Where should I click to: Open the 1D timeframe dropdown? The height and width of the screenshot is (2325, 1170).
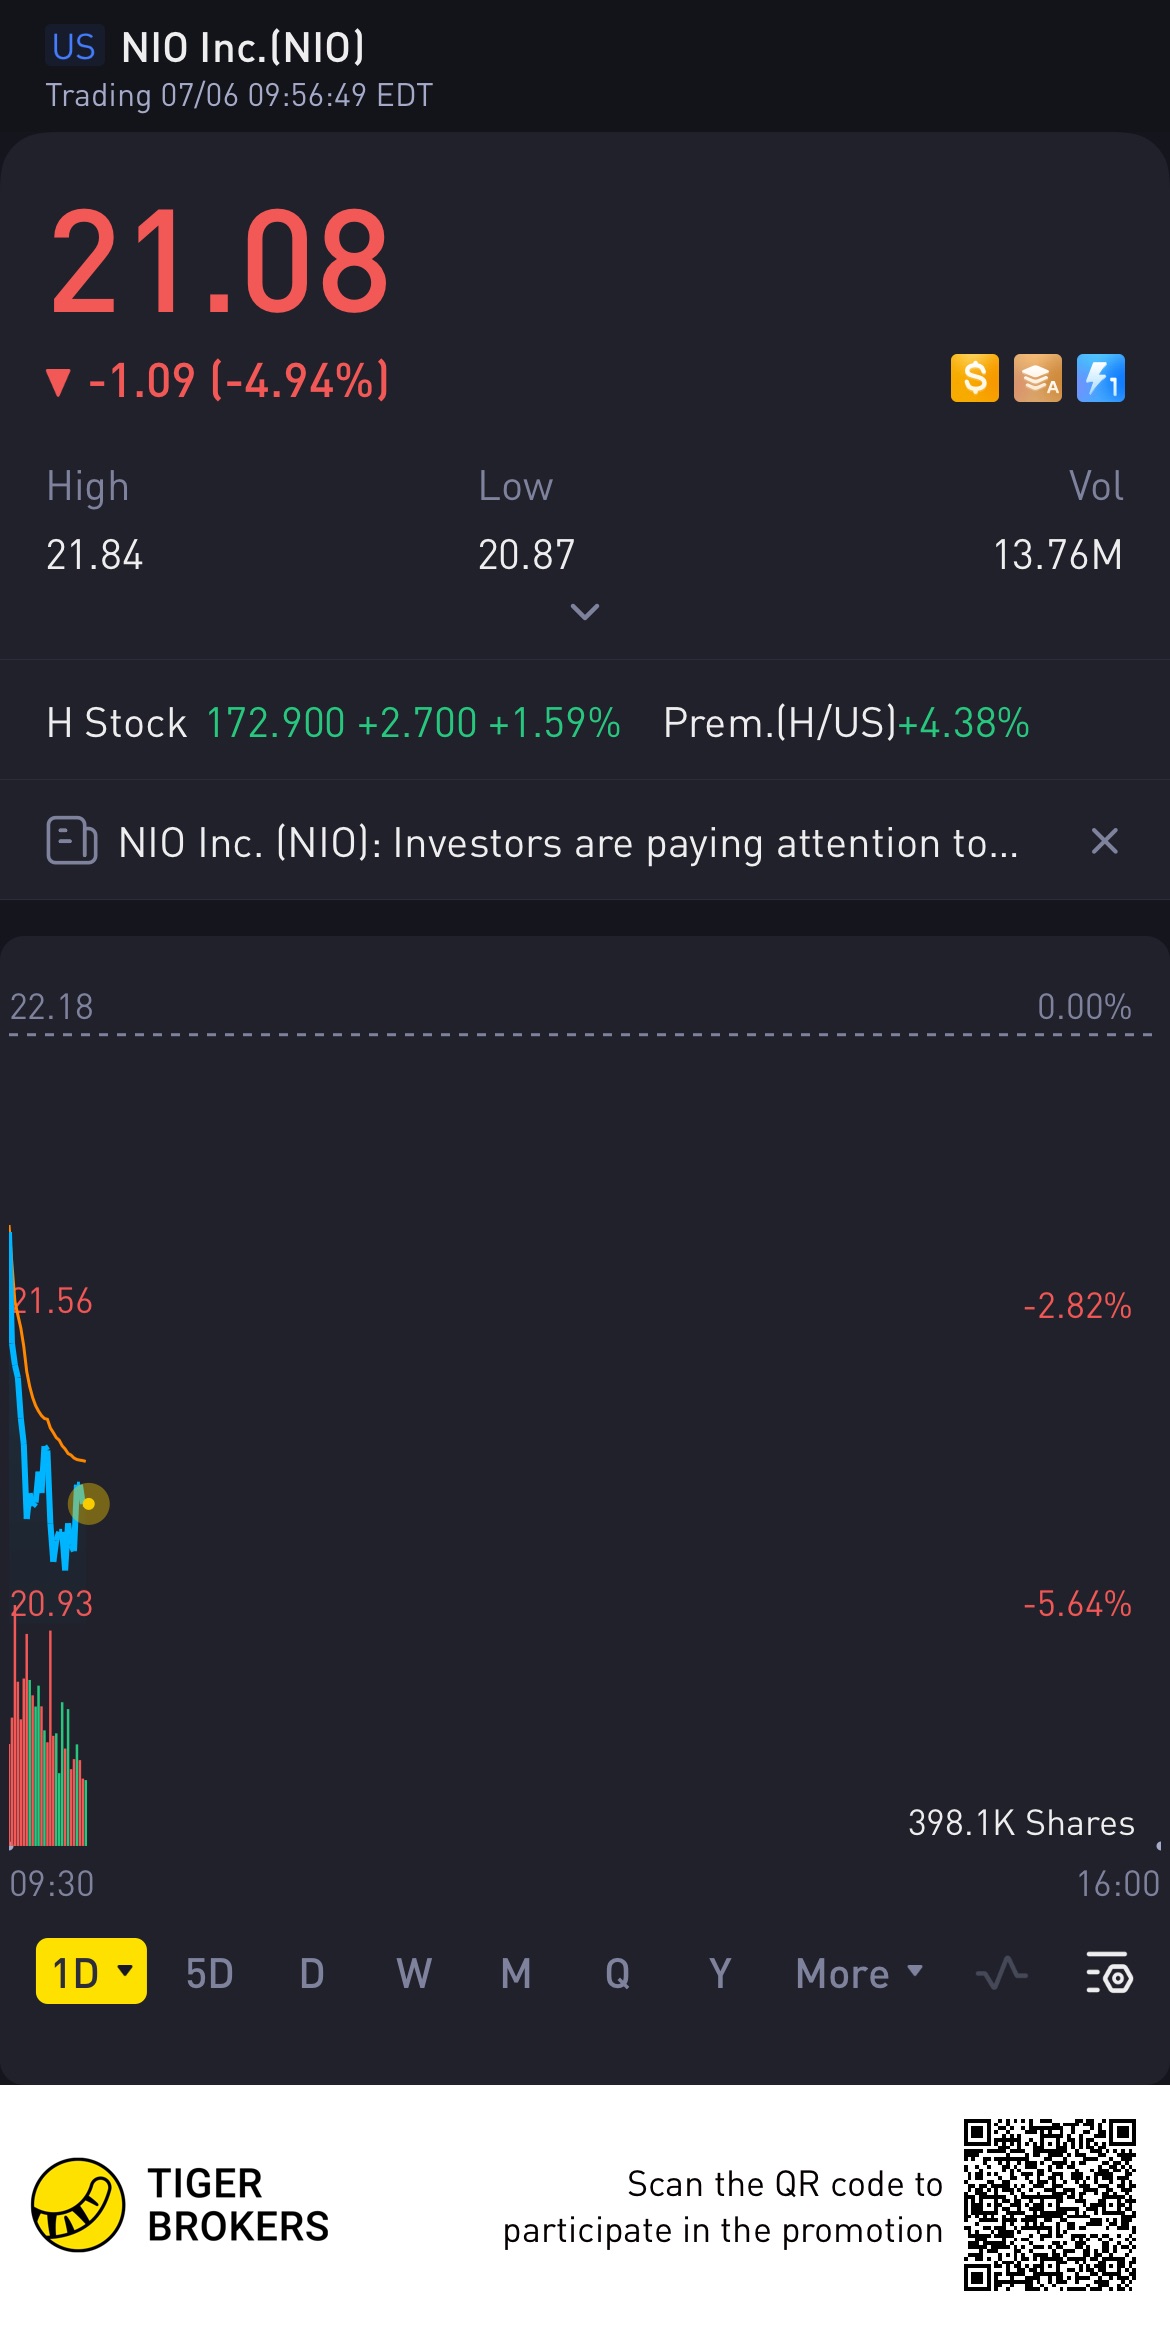pos(91,1971)
